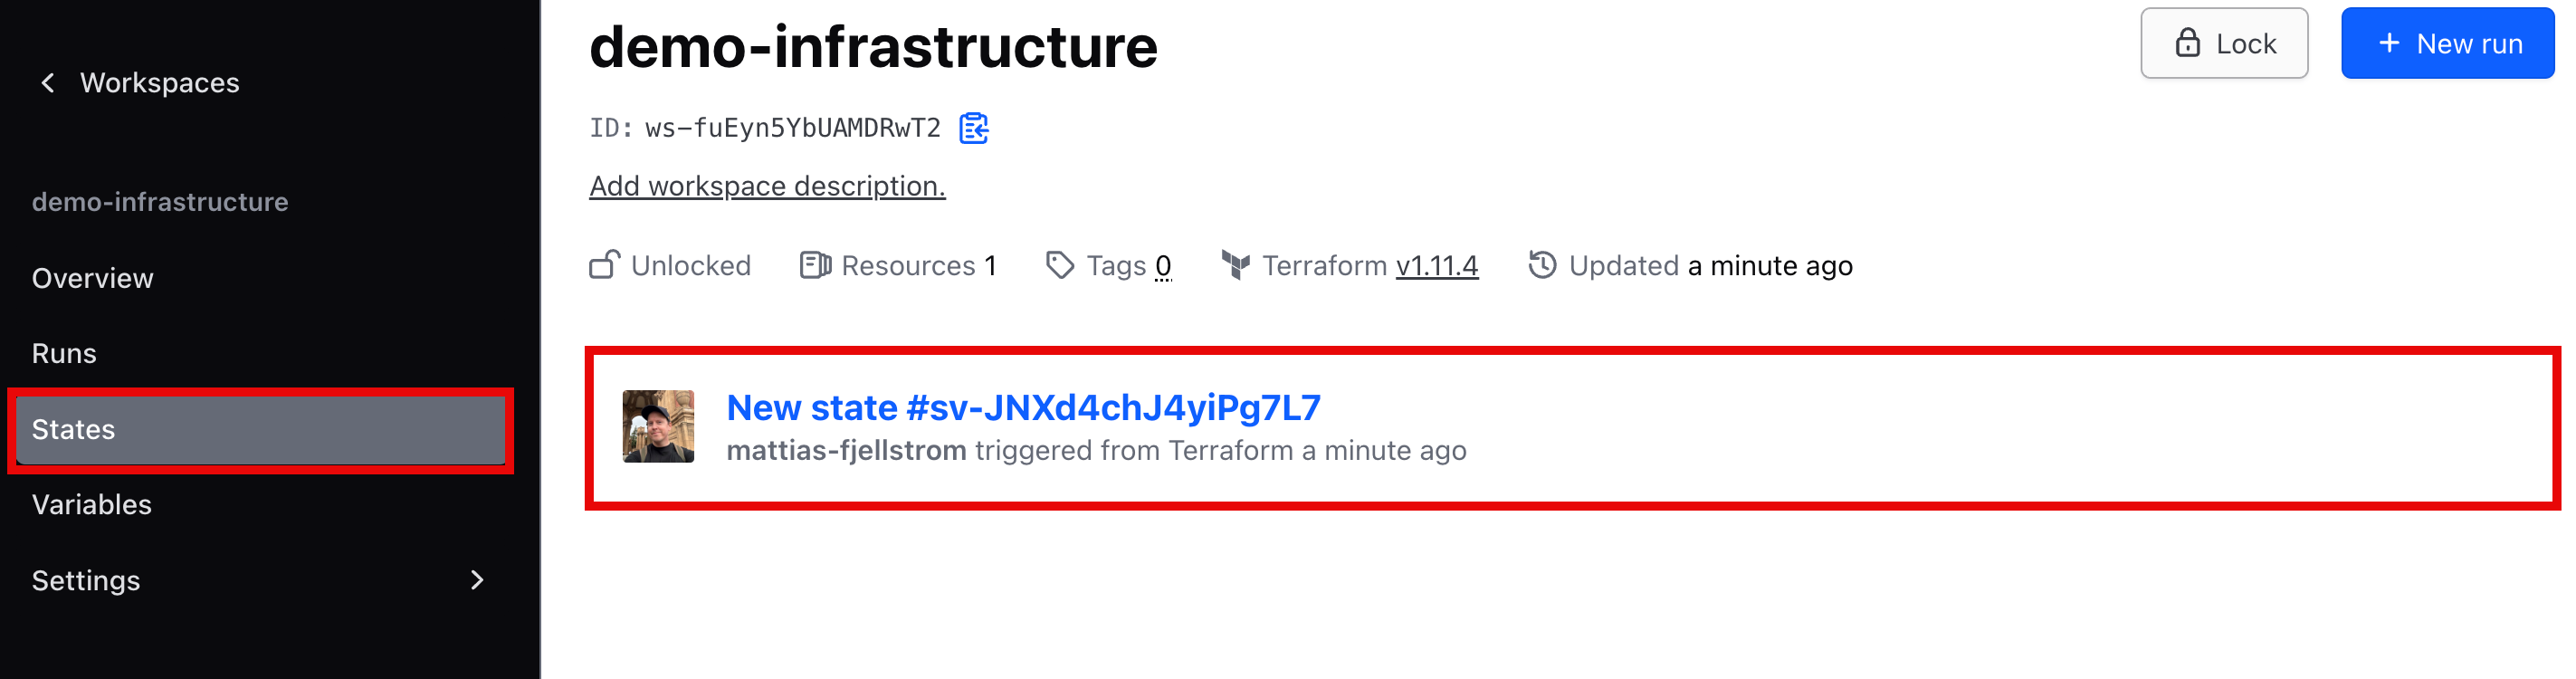Click the plus icon on New run
Image resolution: width=2576 pixels, height=679 pixels.
click(x=2389, y=43)
